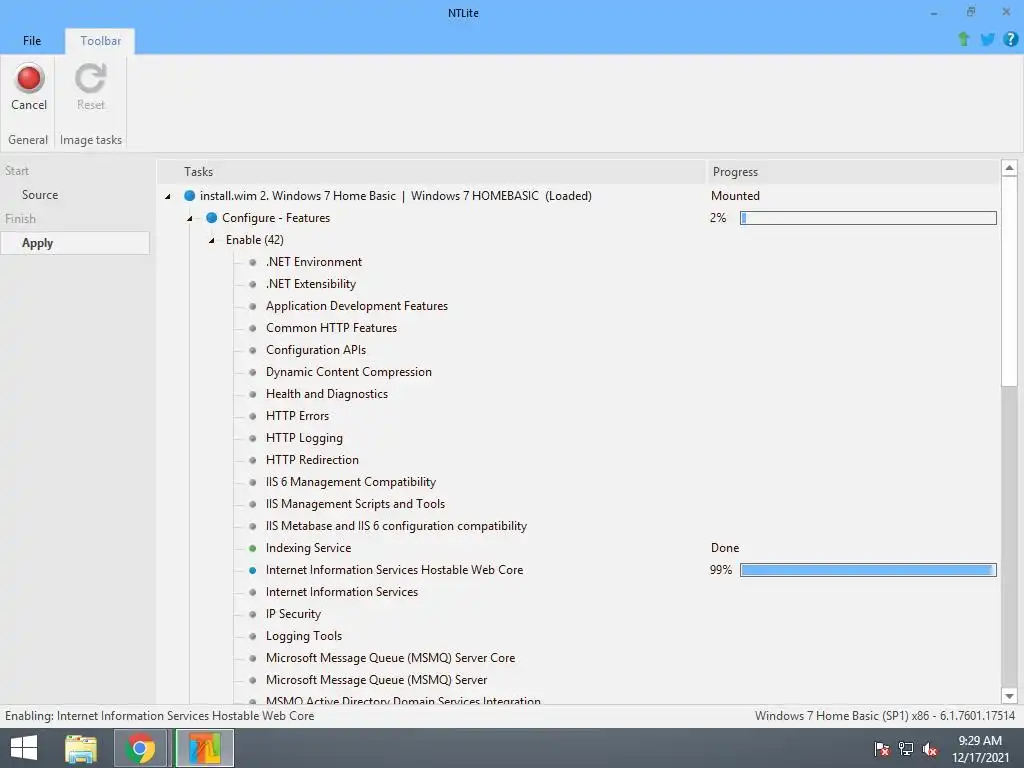Click the Mounted status text
The height and width of the screenshot is (768, 1024).
tap(735, 195)
